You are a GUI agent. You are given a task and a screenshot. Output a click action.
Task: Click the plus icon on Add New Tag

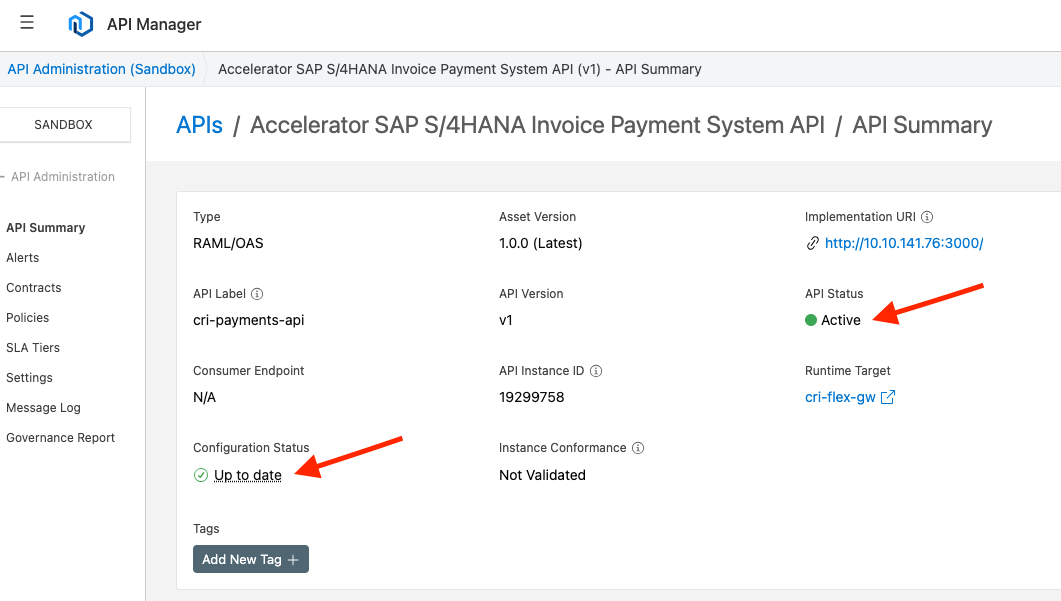coord(293,560)
